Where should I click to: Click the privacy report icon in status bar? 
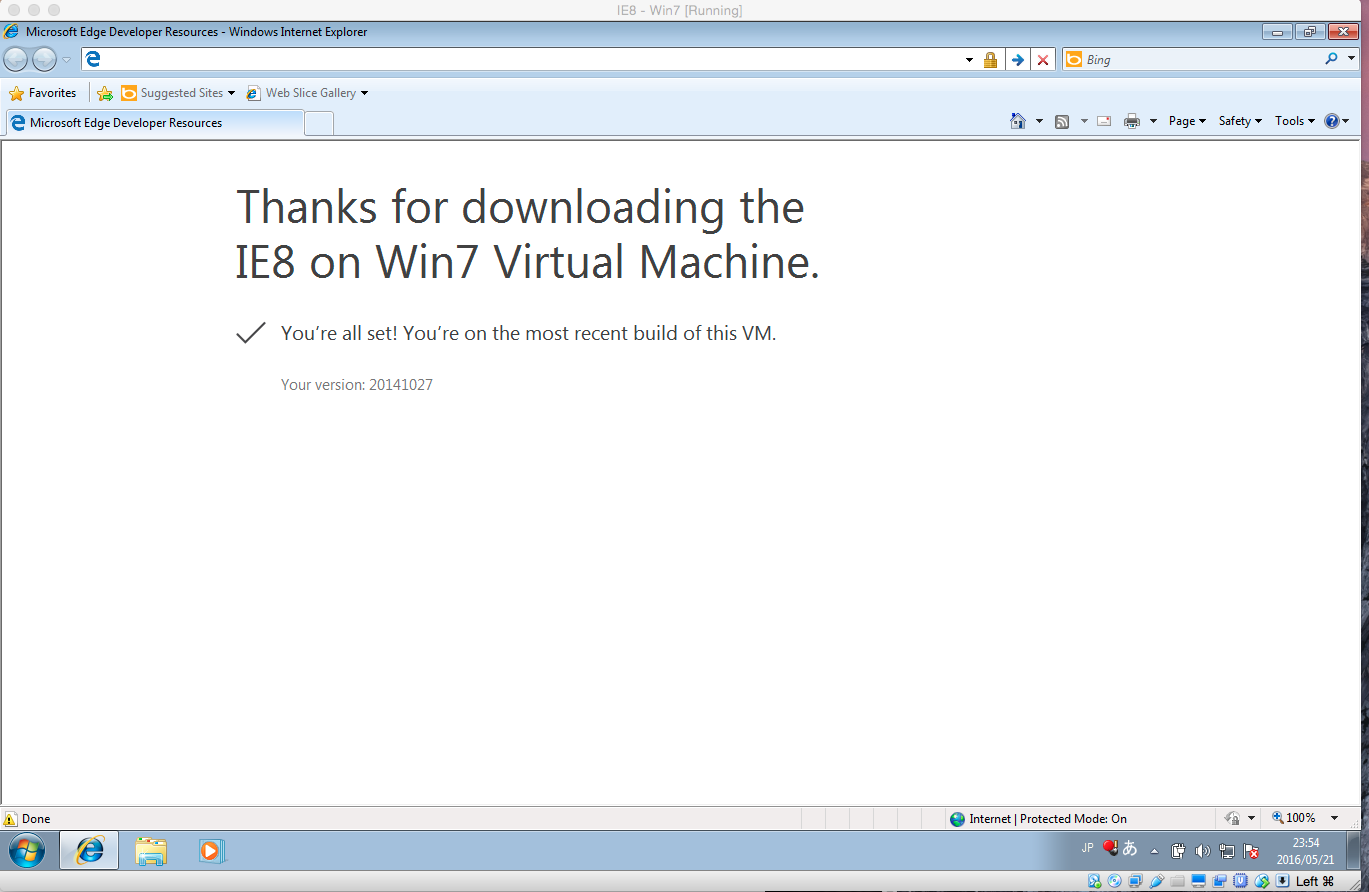[1233, 818]
